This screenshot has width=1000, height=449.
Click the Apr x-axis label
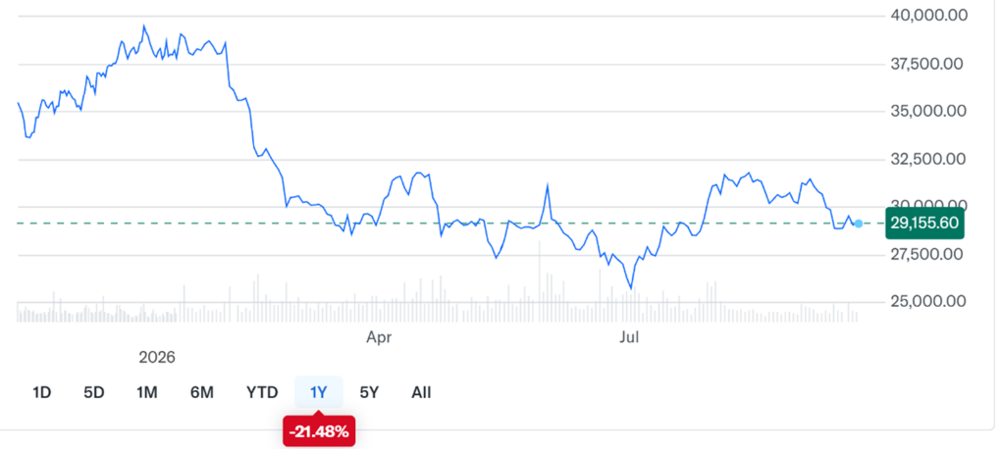[379, 337]
